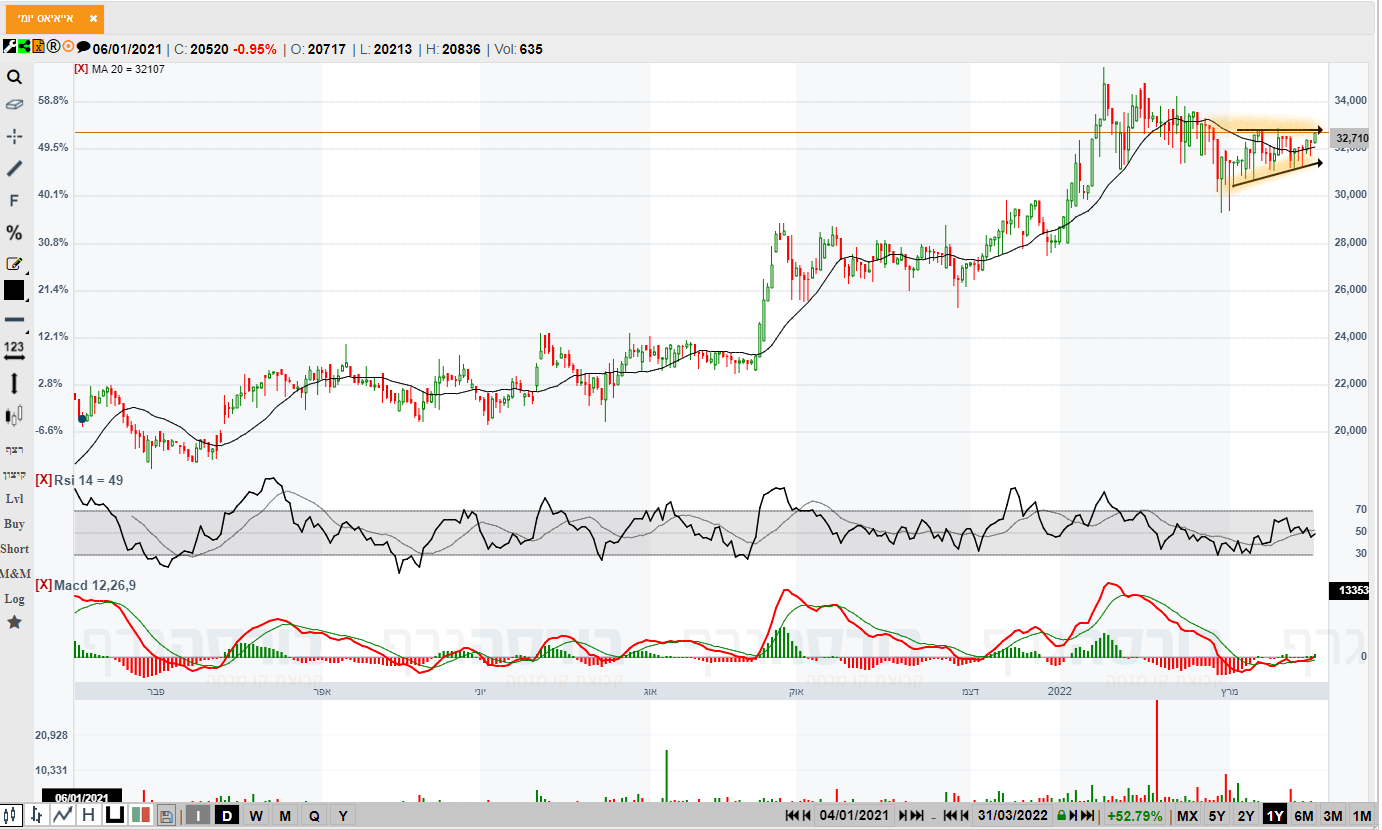The width and height of the screenshot is (1382, 830).
Task: Set chart range to 2Y
Action: [1246, 816]
